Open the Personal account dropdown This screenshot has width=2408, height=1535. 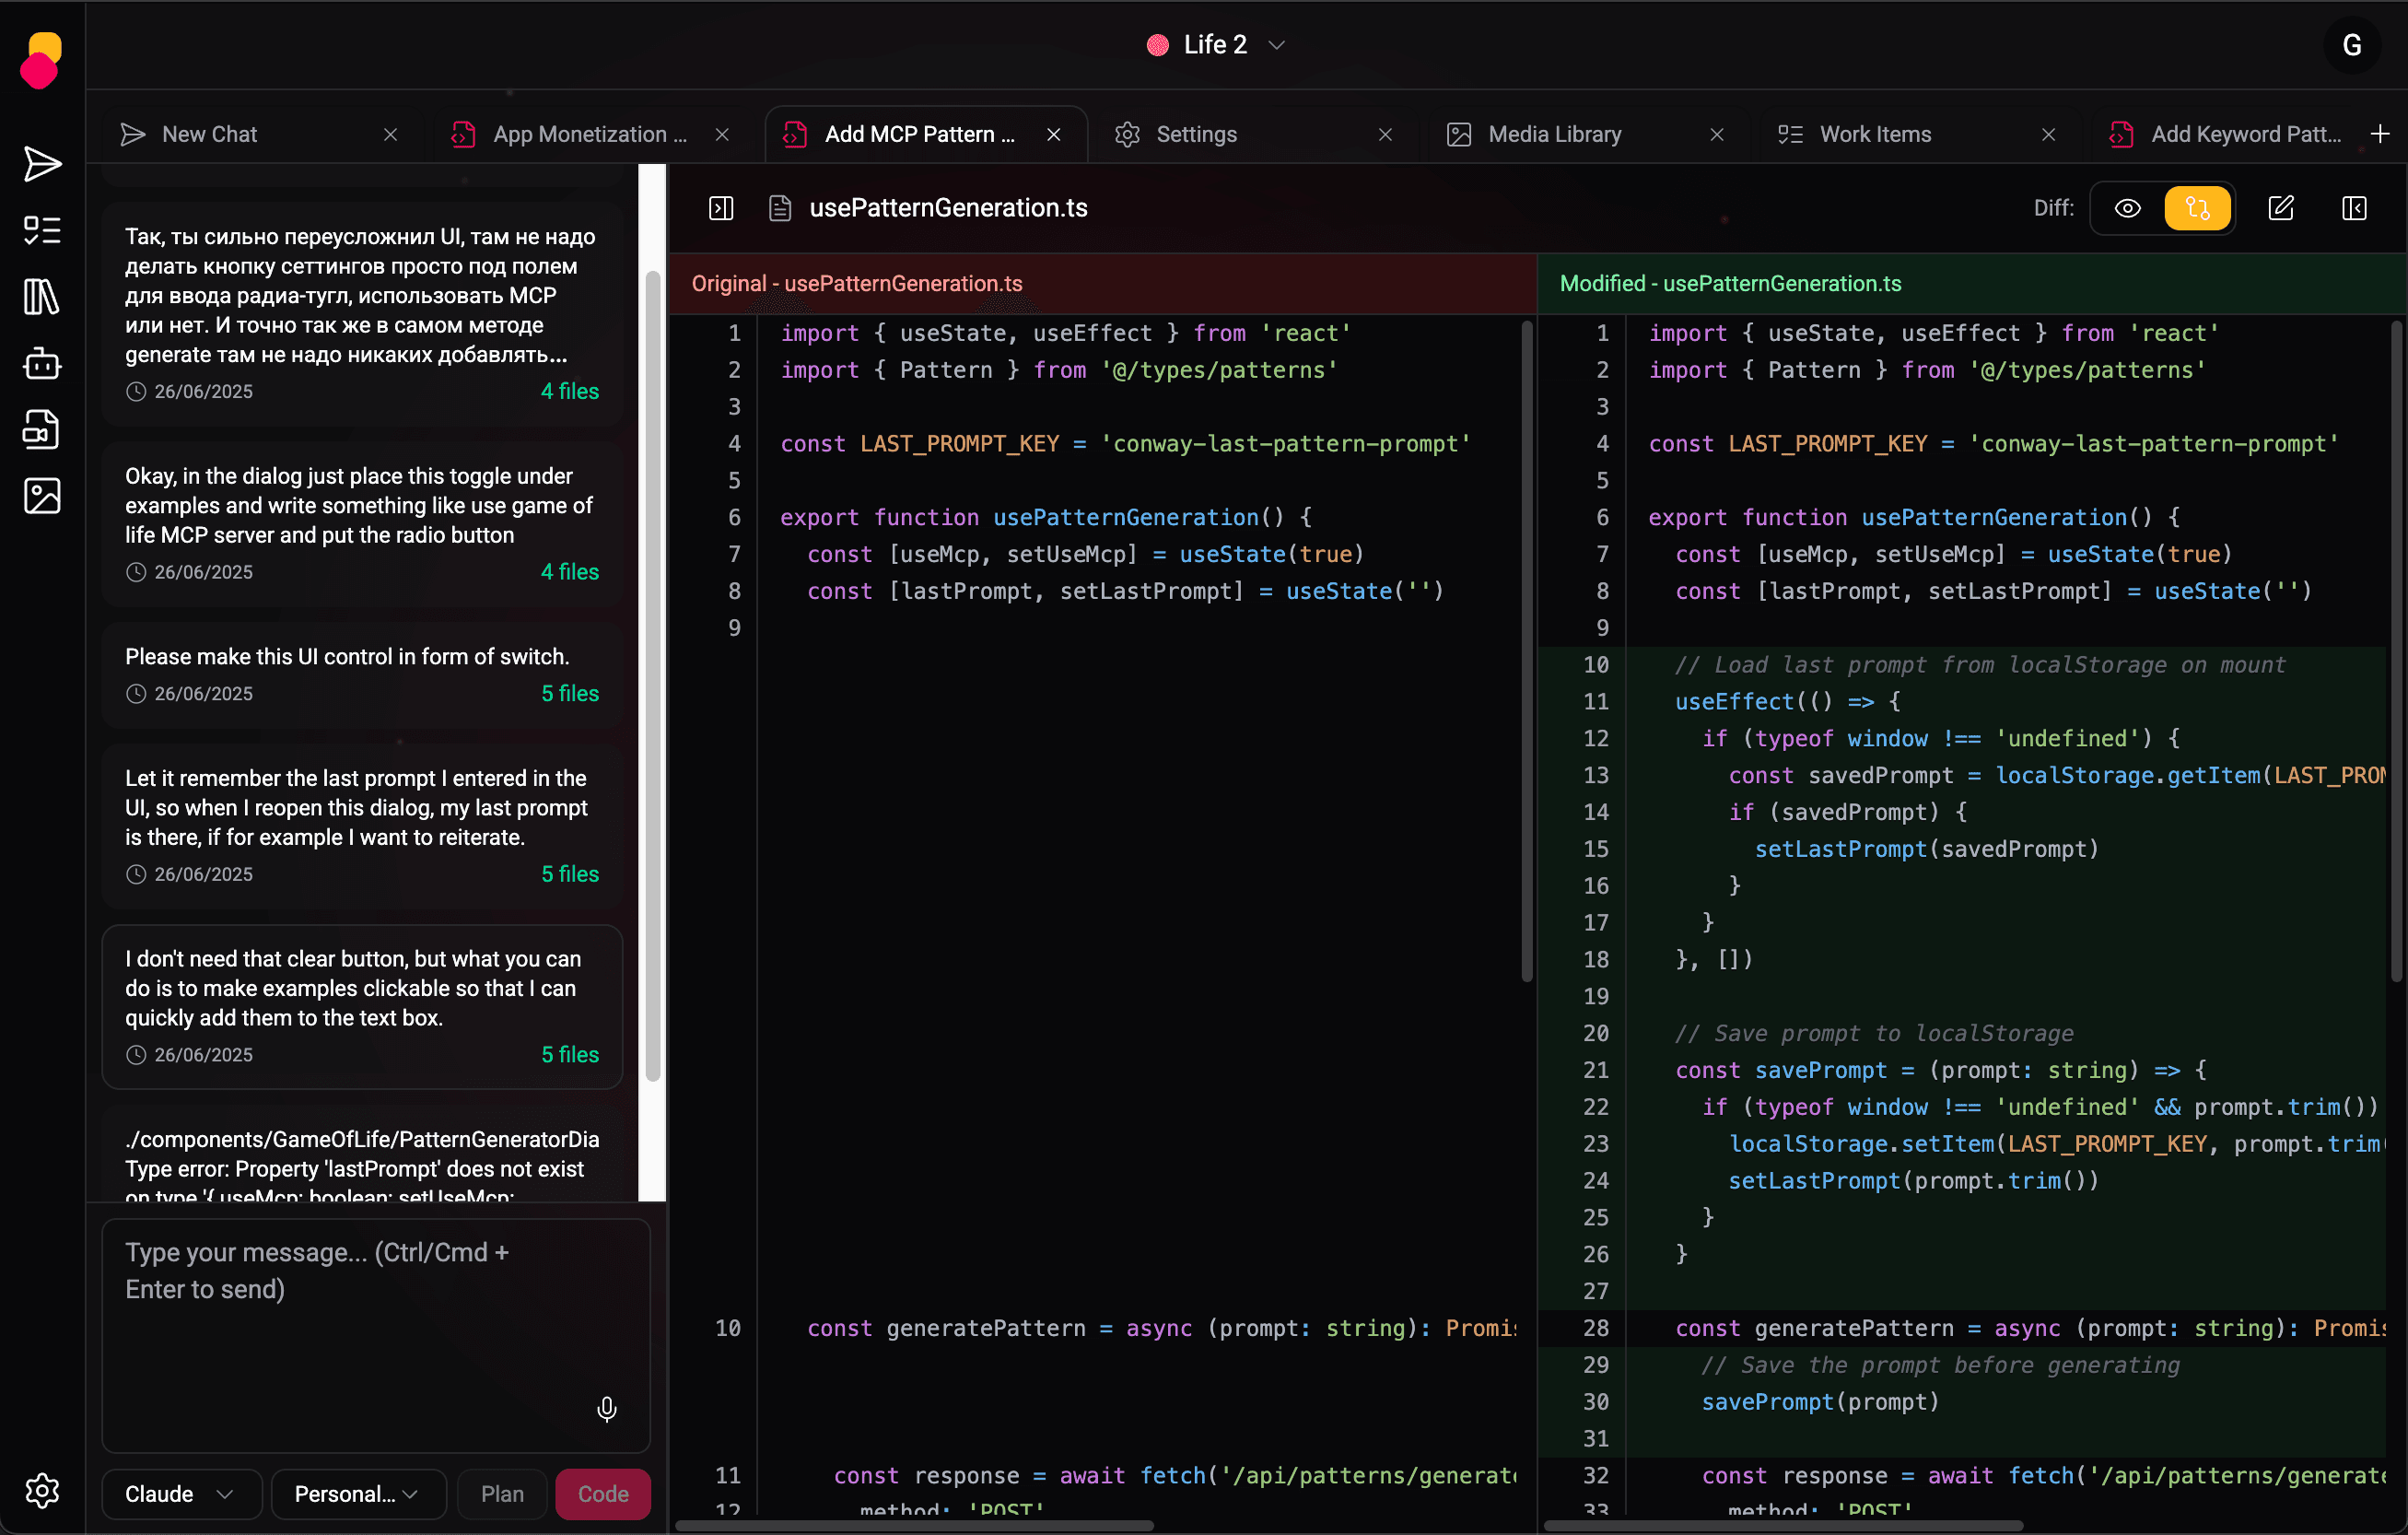click(357, 1494)
